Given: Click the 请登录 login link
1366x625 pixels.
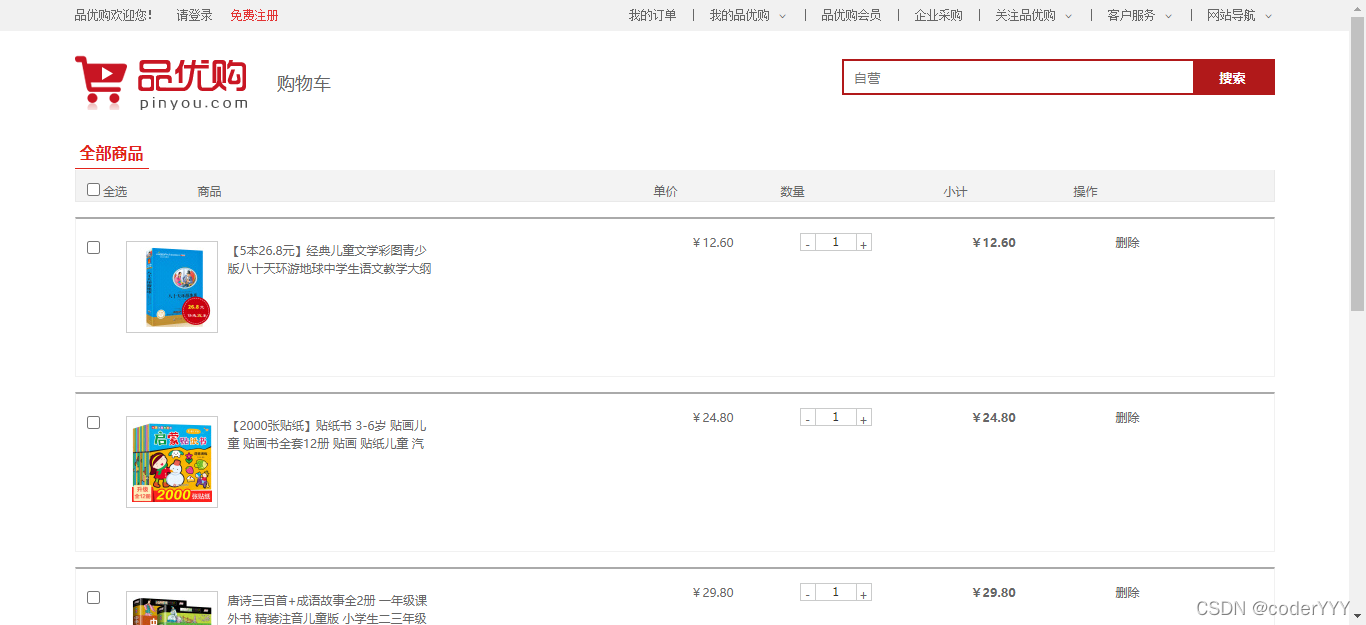Looking at the screenshot, I should click(195, 15).
